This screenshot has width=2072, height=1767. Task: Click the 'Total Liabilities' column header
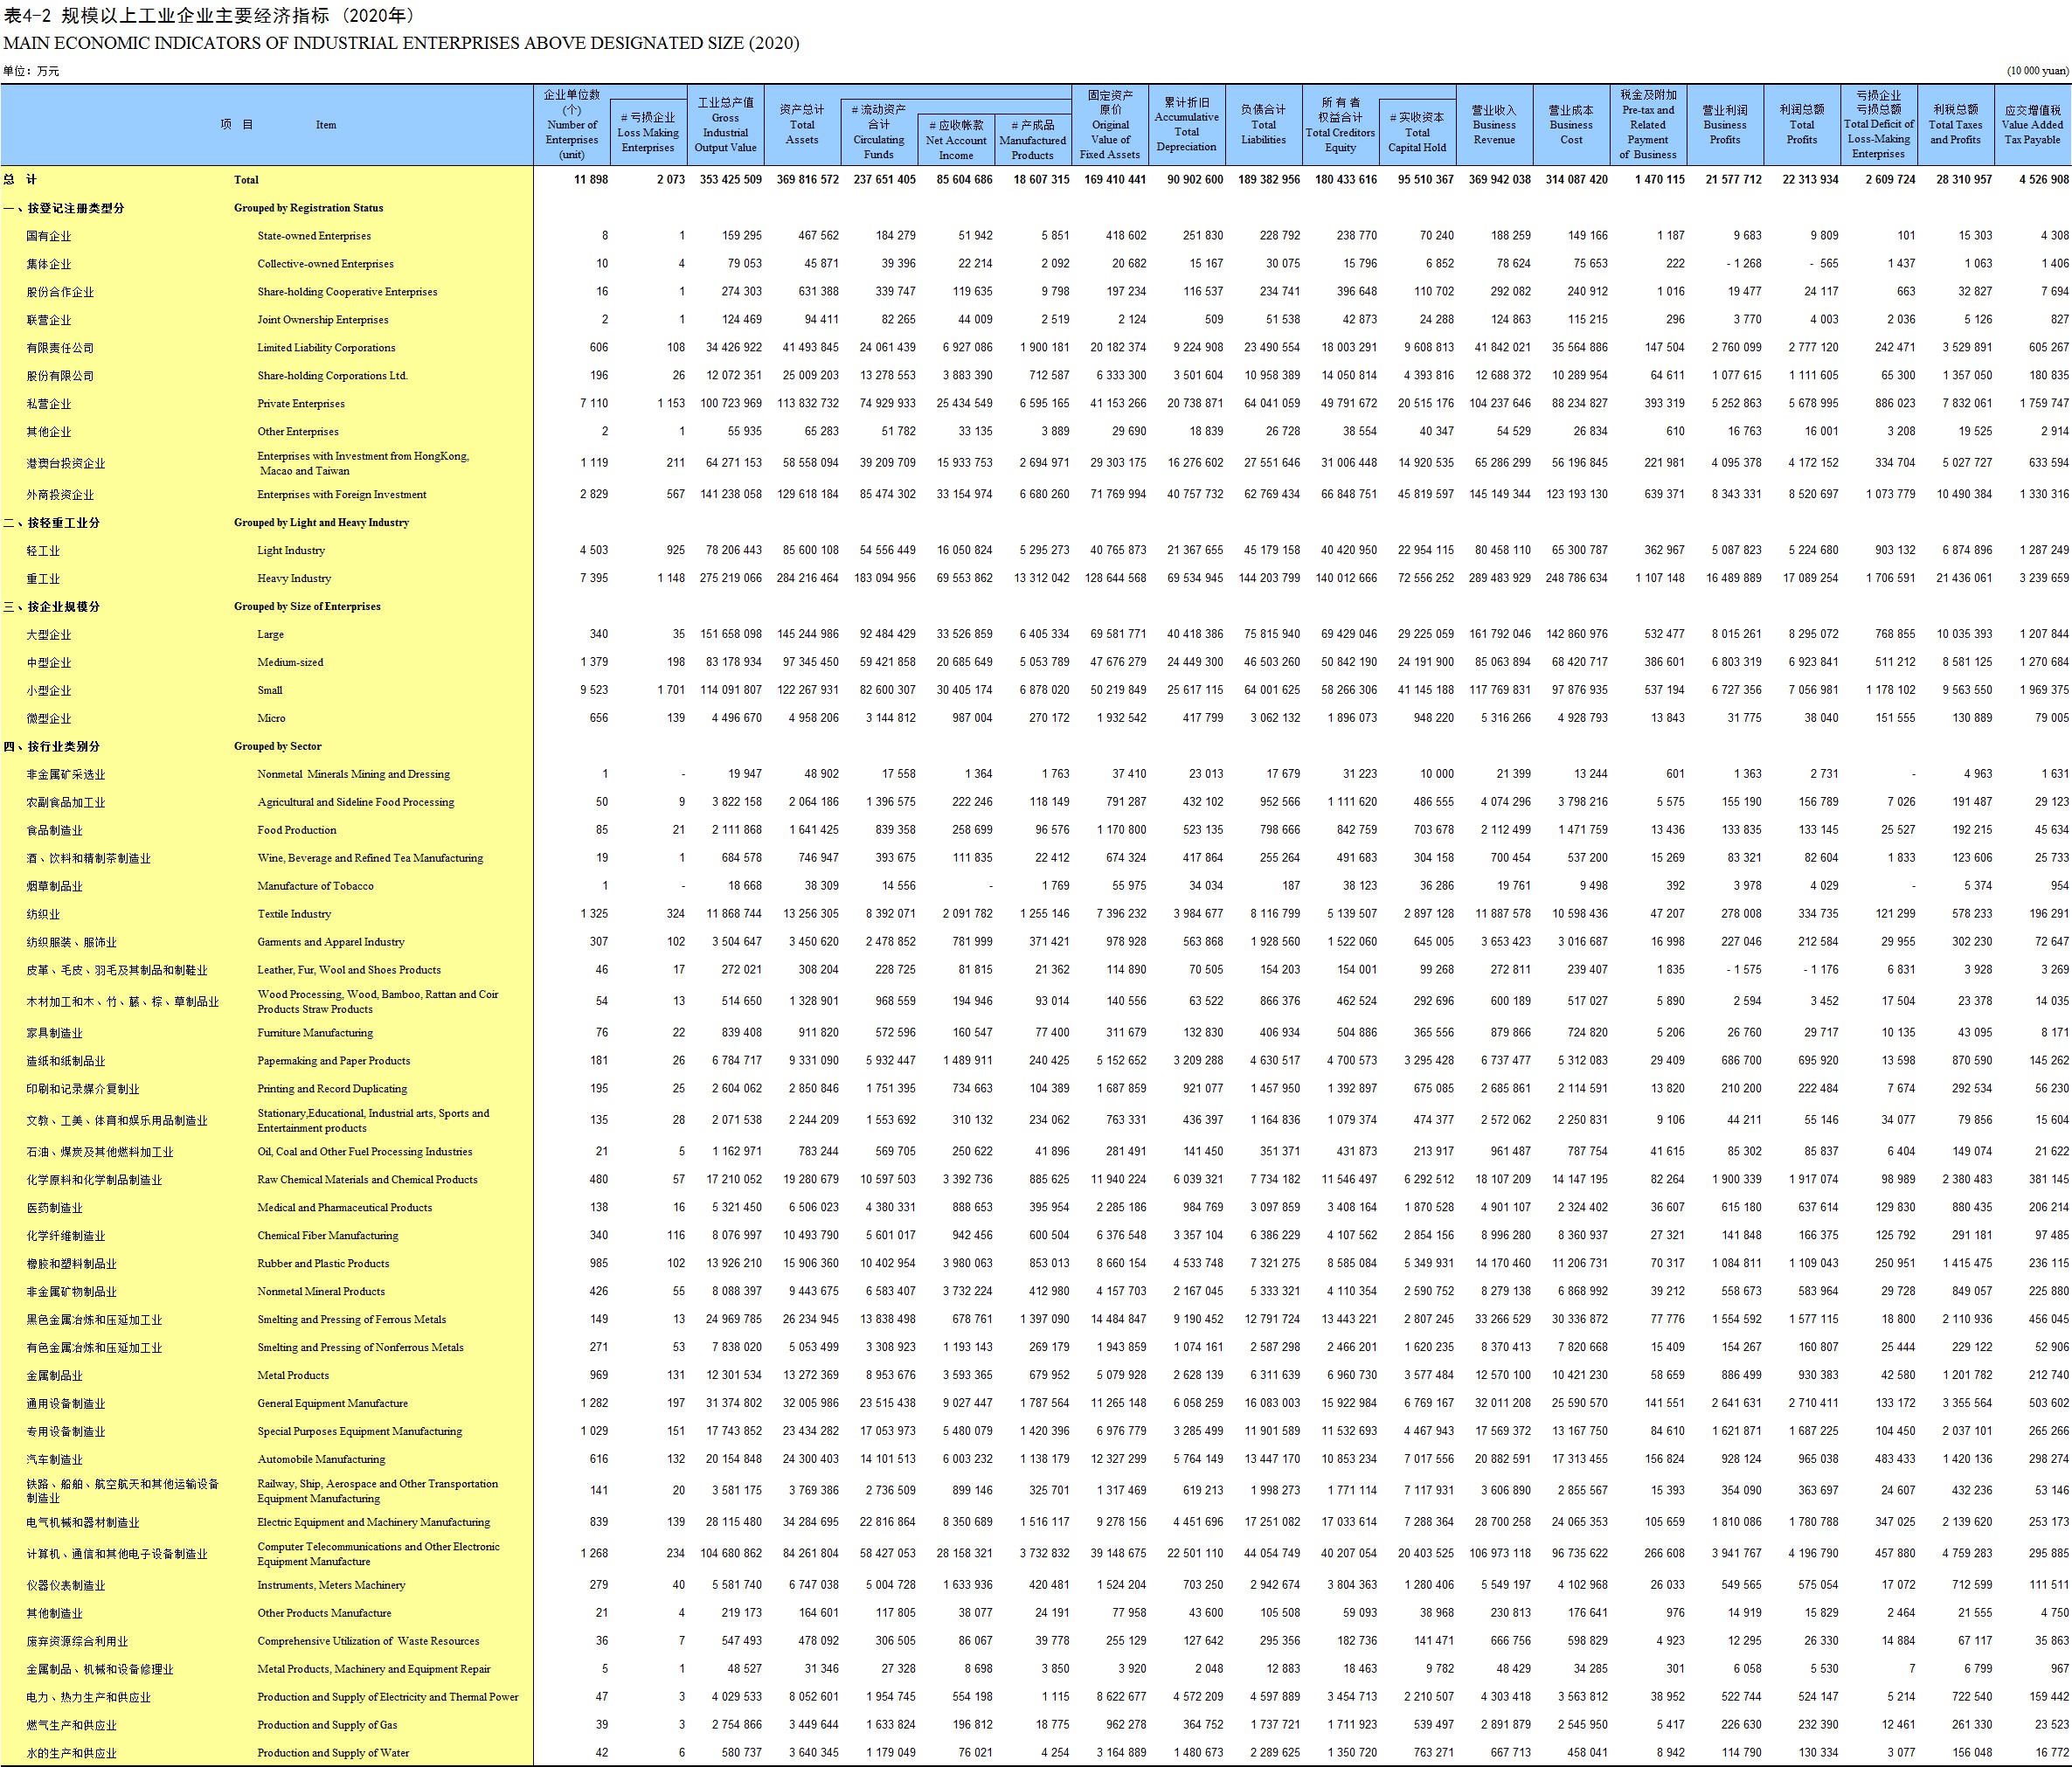pos(1264,125)
